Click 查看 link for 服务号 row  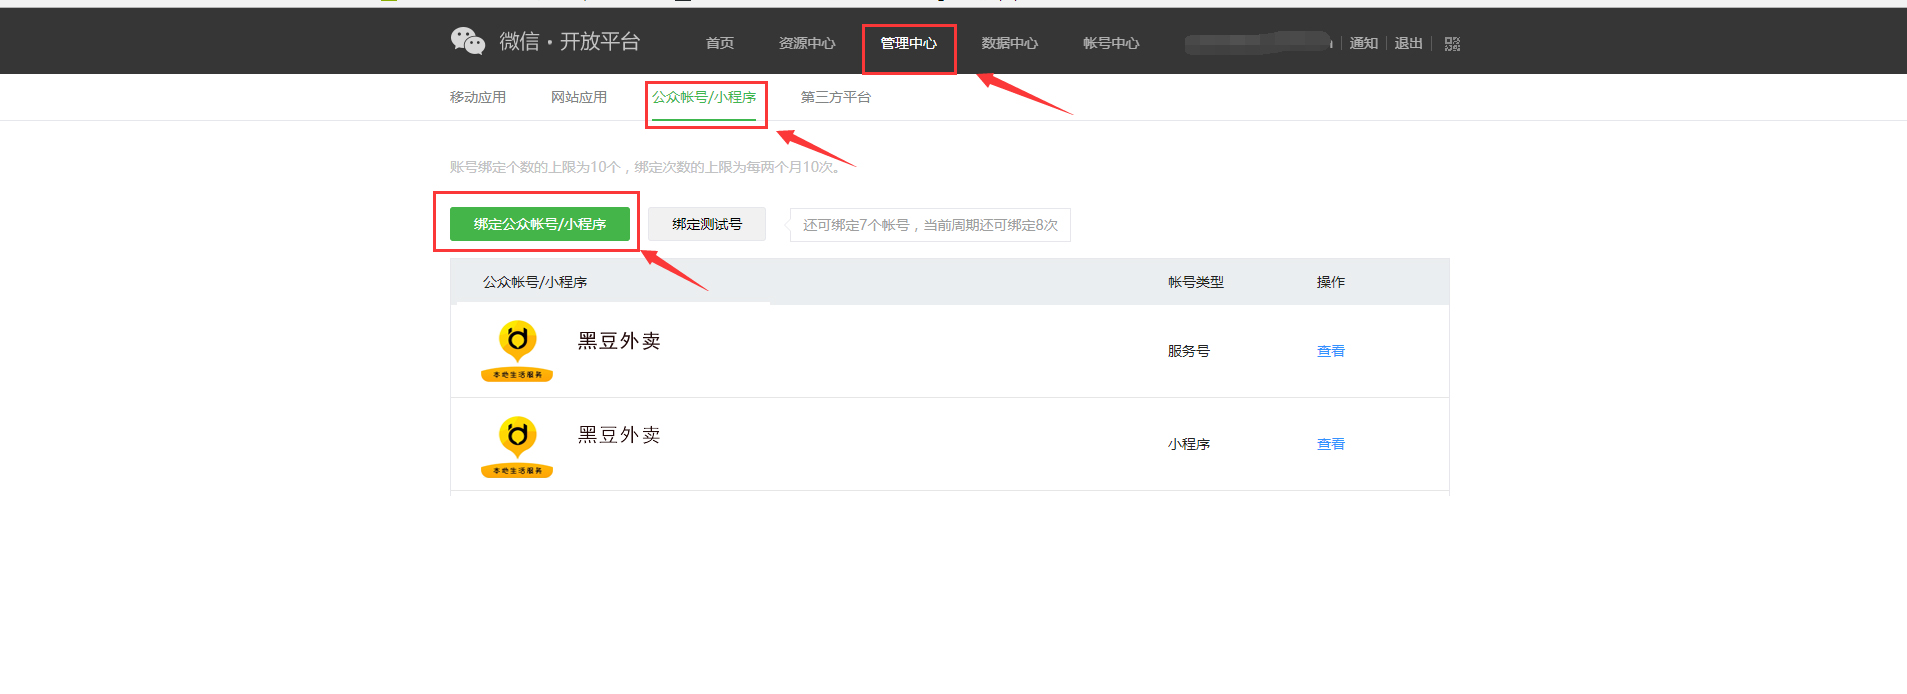click(1331, 351)
